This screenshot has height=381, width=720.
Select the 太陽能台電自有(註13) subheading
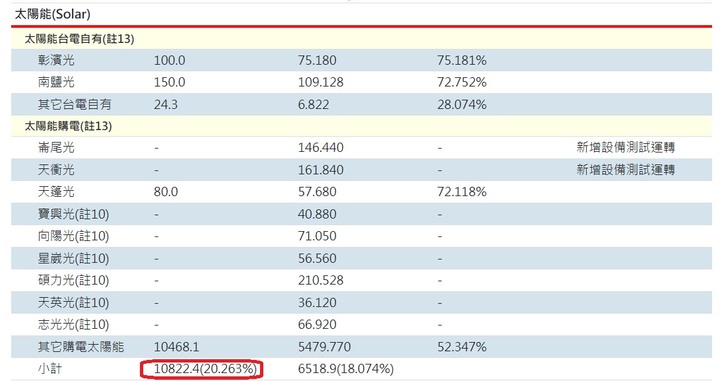(x=79, y=39)
